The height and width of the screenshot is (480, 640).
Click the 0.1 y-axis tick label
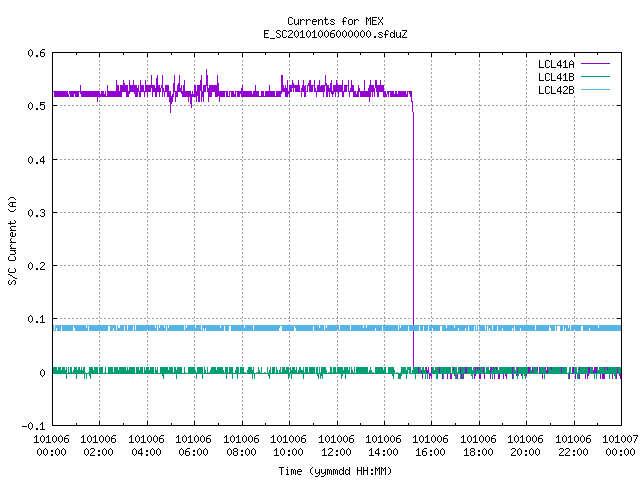pos(37,319)
